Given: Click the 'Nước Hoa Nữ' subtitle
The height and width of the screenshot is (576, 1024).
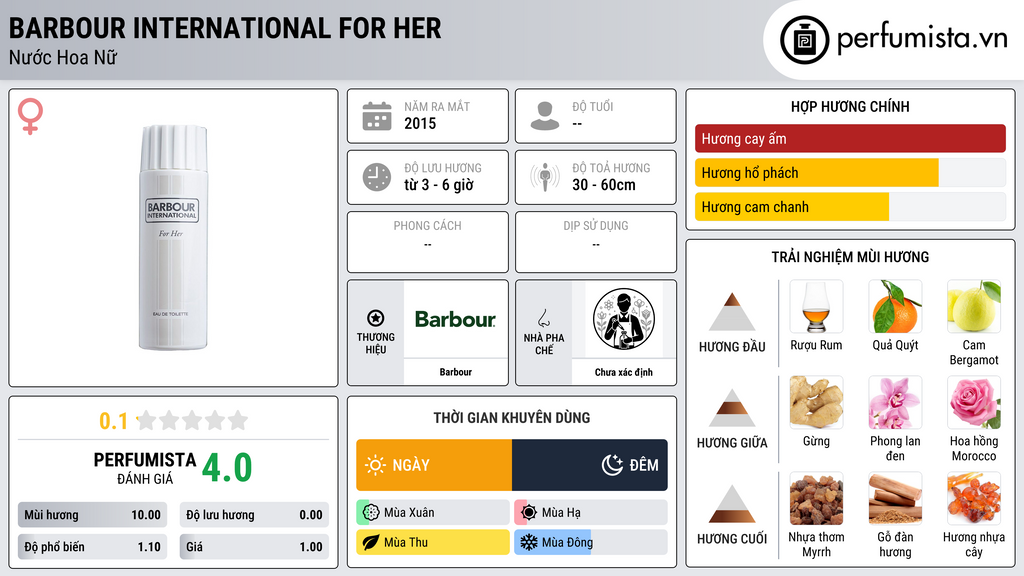Looking at the screenshot, I should click(x=63, y=57).
